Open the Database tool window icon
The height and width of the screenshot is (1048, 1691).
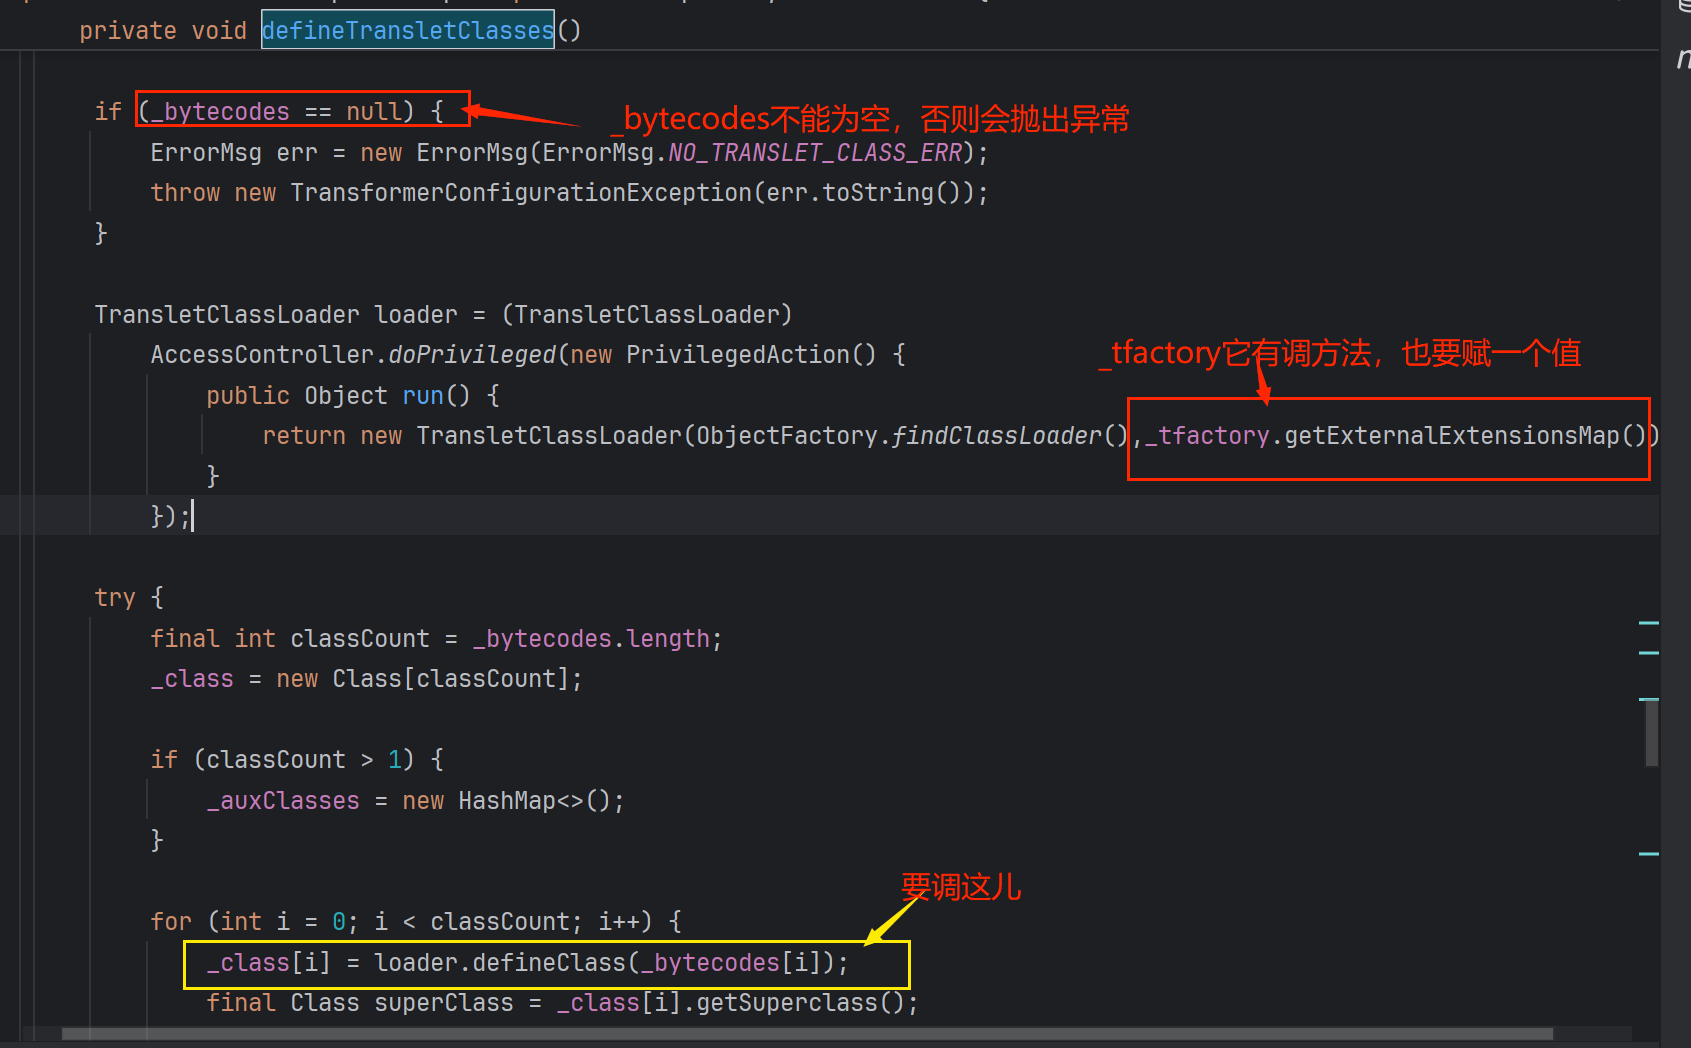point(1682,6)
